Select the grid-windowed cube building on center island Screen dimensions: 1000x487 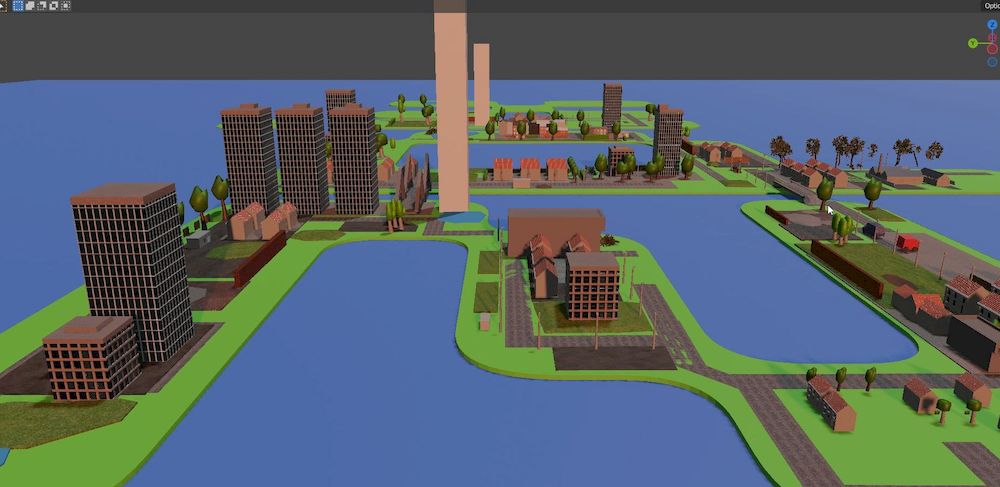[592, 287]
